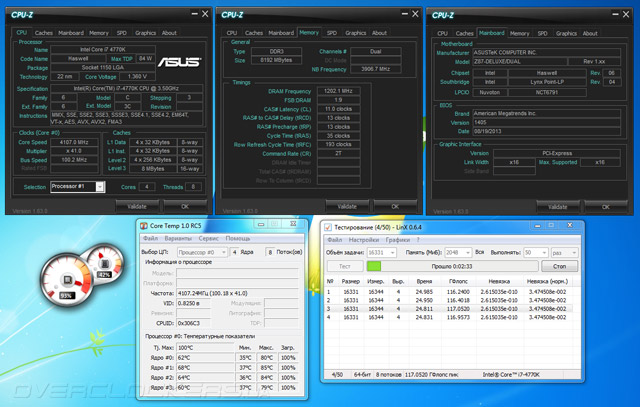
Task: Minimize the left CPU-Z CPU window
Action: (x=195, y=14)
